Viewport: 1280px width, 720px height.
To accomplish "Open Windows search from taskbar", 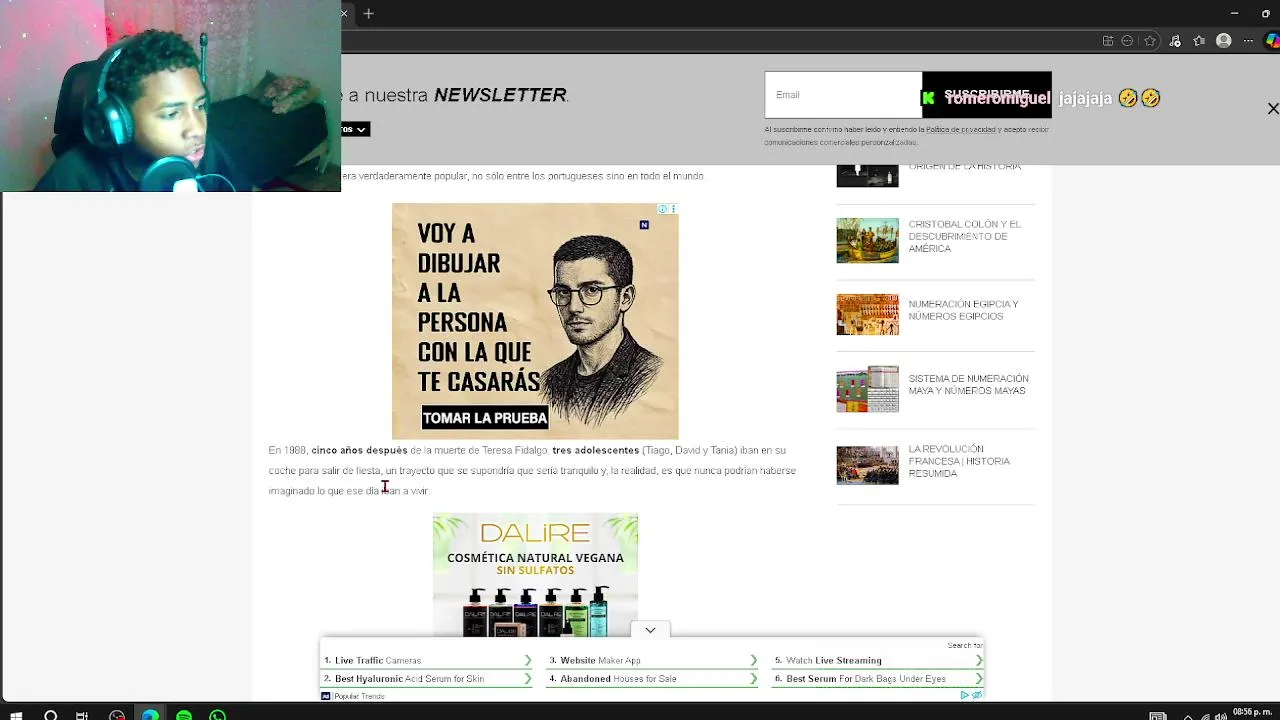I will point(50,715).
